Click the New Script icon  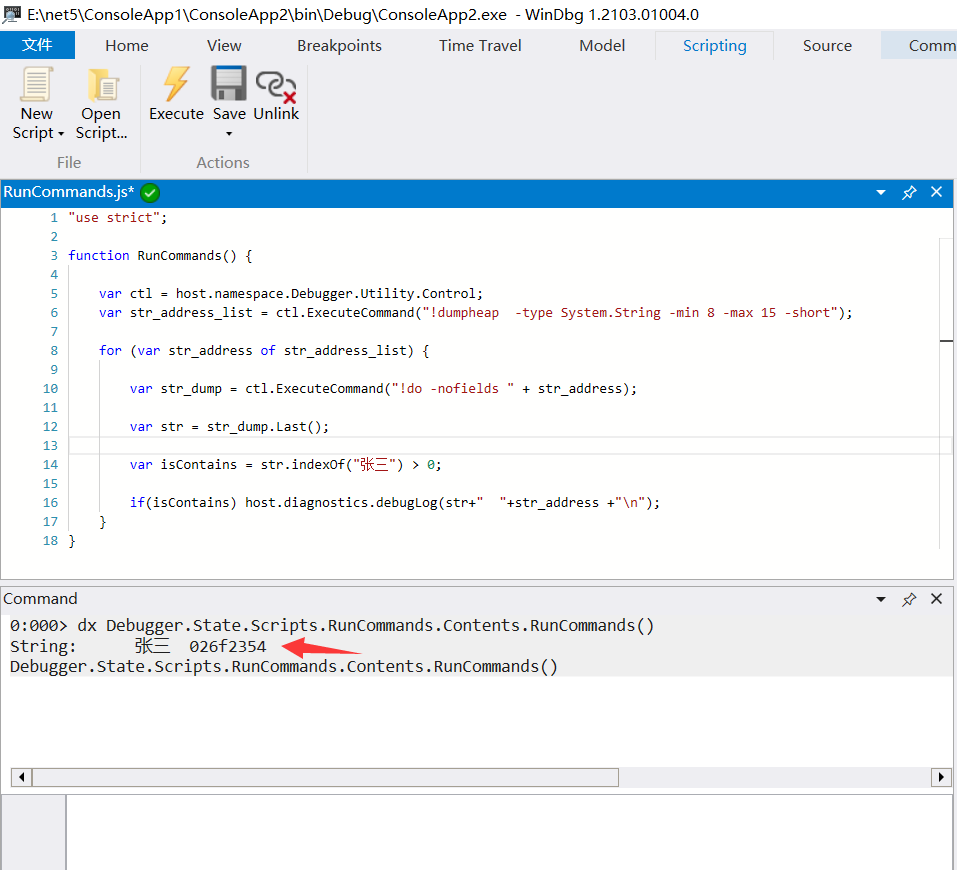tap(37, 85)
